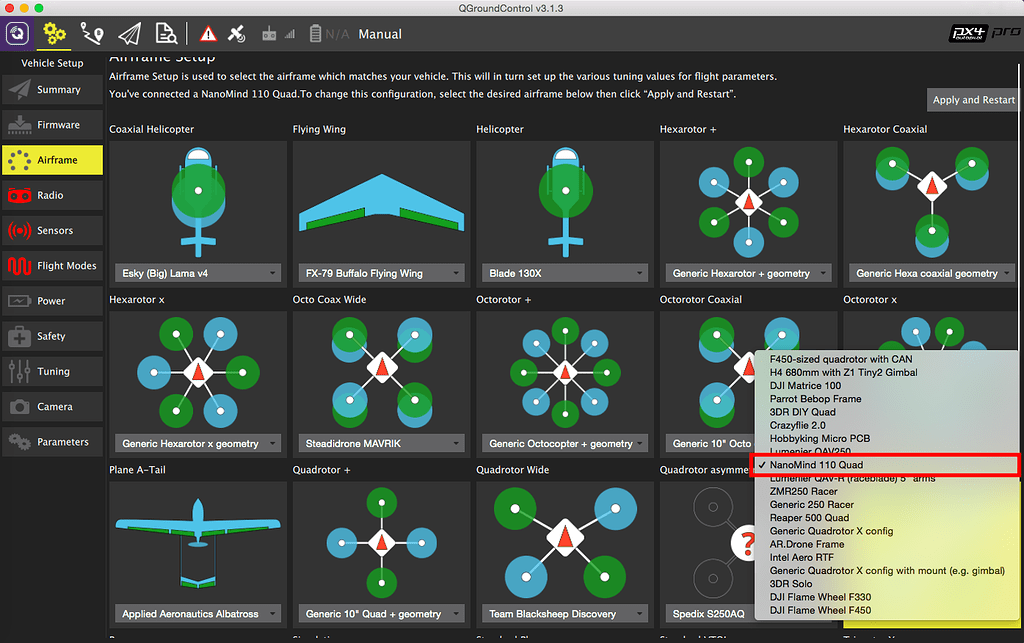Open the Flight Modes configuration page
This screenshot has width=1024, height=643.
[52, 265]
